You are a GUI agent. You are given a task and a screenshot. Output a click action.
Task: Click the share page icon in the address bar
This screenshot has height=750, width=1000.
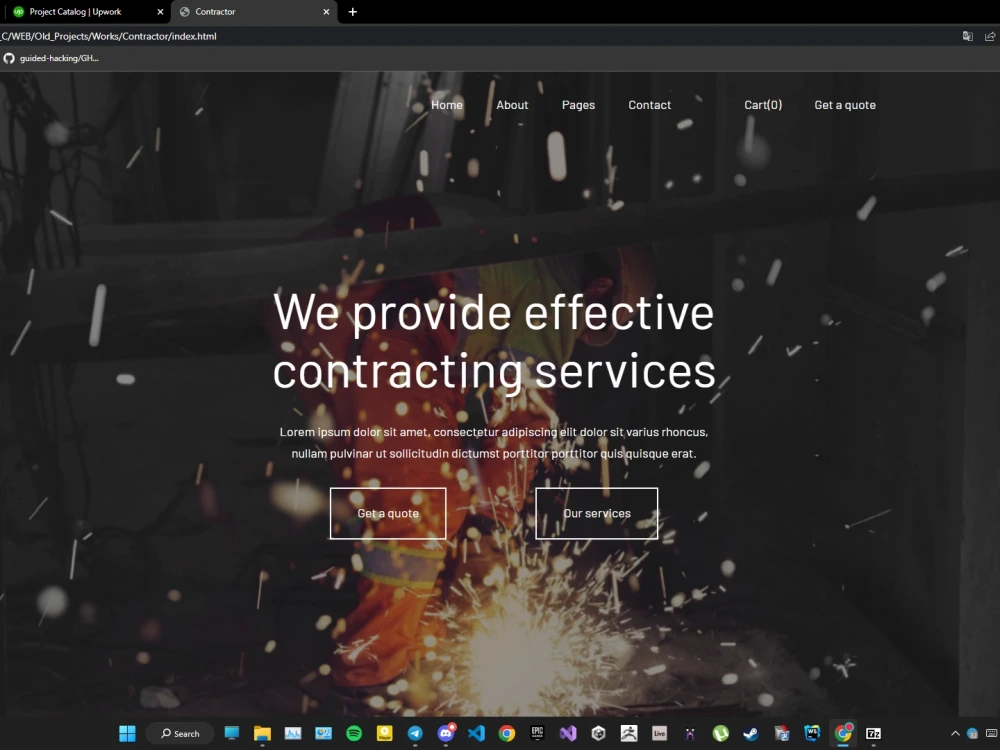coord(990,36)
